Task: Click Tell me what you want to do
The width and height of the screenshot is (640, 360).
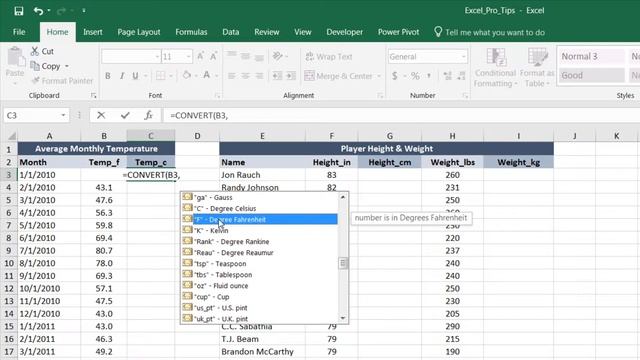Action: point(489,32)
